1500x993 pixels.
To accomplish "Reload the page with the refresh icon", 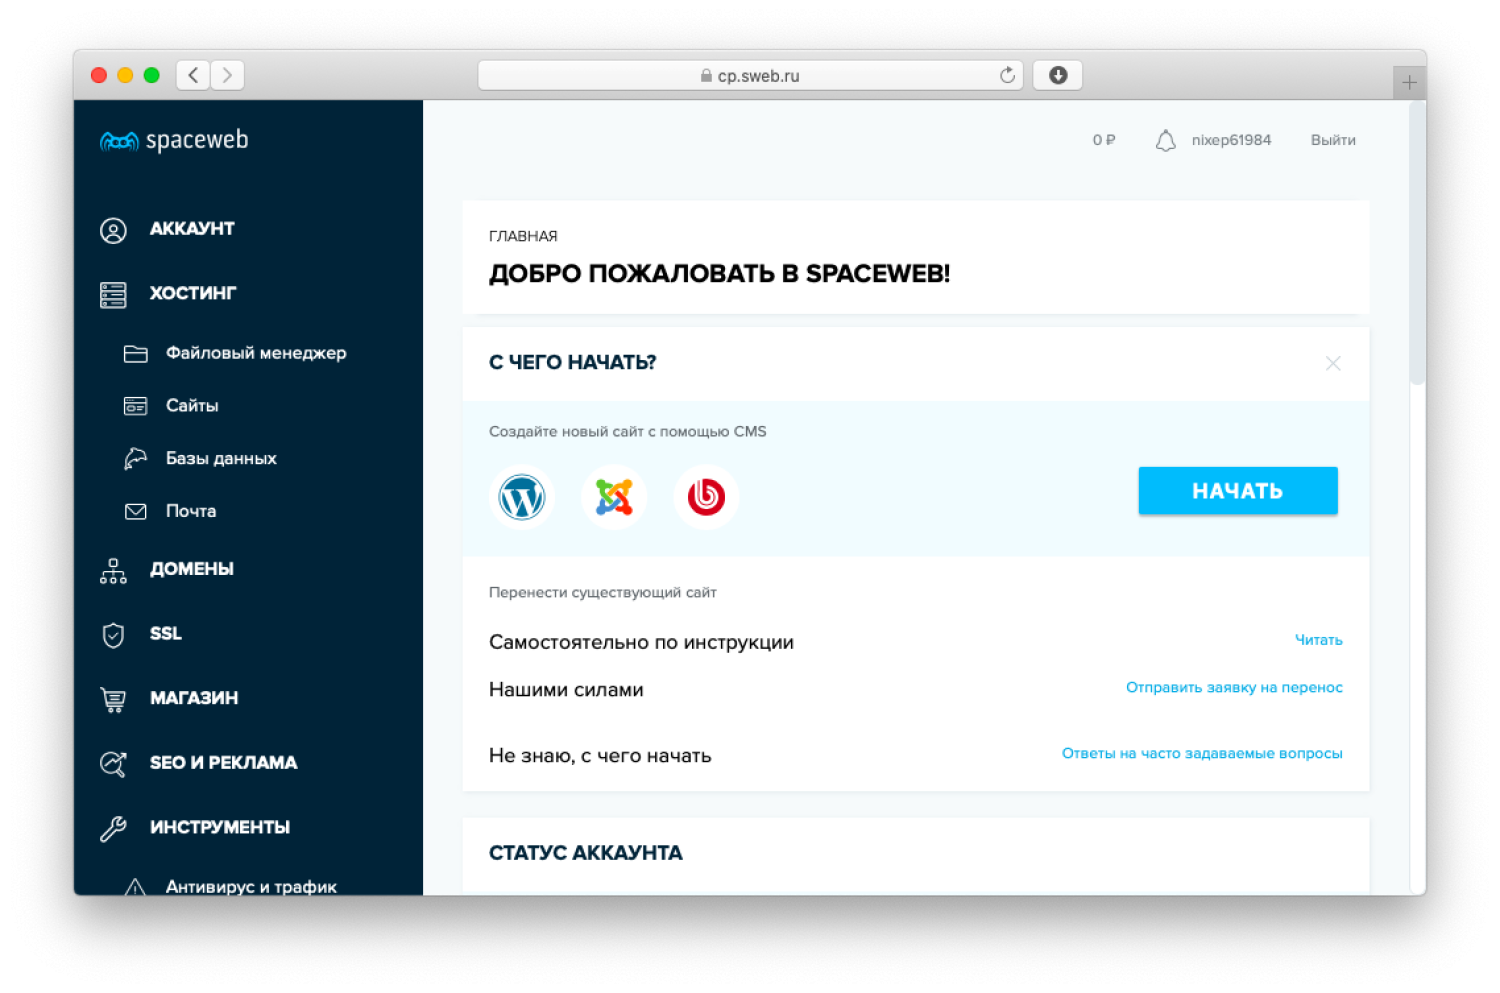I will click(1007, 75).
